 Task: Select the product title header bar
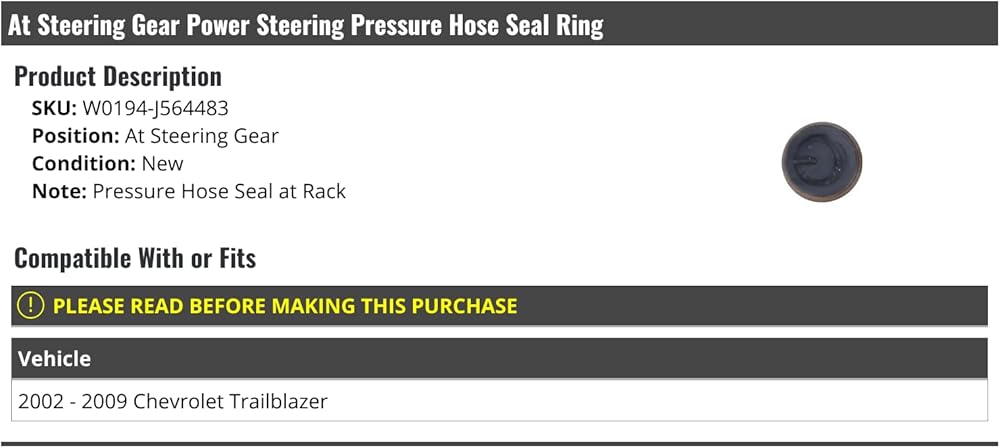[x=499, y=24]
